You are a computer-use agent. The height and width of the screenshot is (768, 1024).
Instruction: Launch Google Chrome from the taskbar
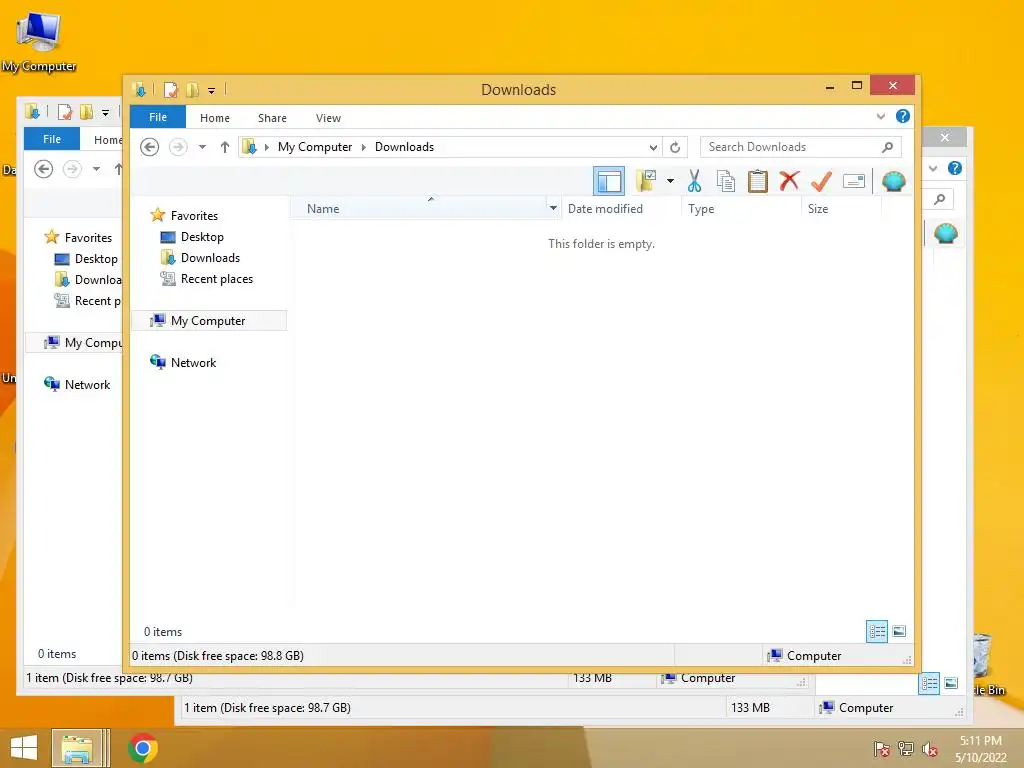143,748
